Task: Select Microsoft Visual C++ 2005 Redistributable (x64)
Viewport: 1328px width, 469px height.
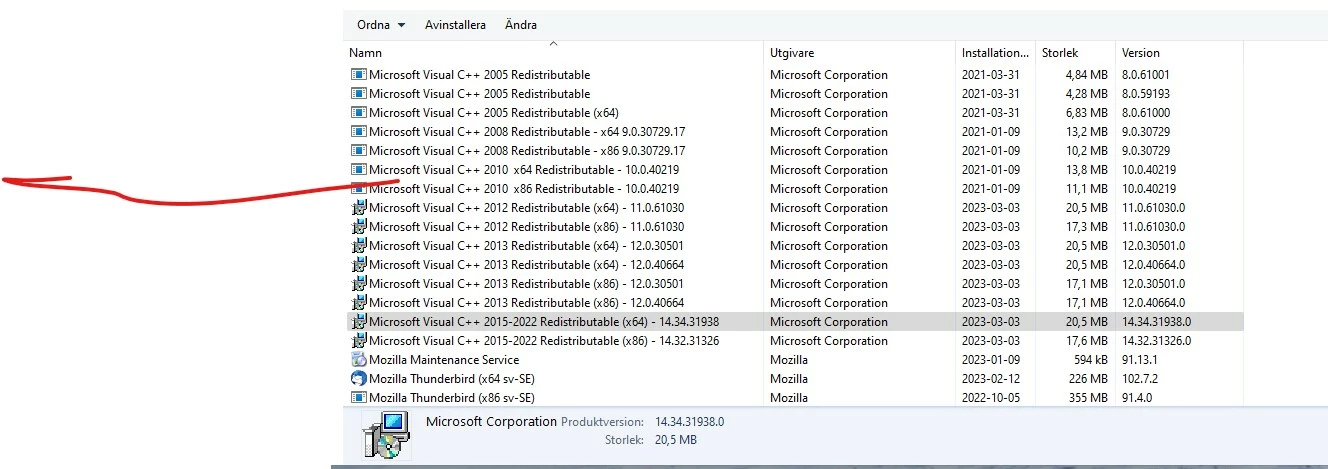Action: tap(494, 113)
